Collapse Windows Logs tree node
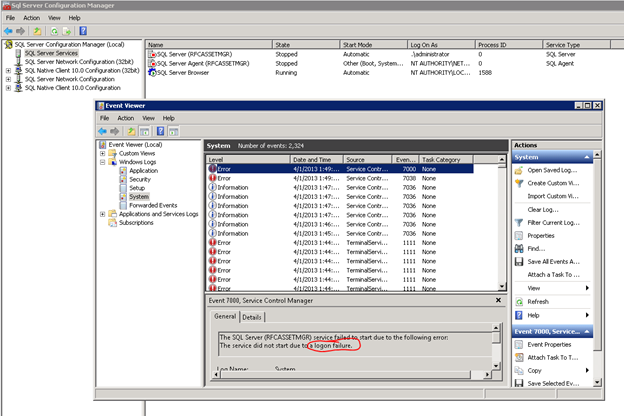 tap(103, 162)
